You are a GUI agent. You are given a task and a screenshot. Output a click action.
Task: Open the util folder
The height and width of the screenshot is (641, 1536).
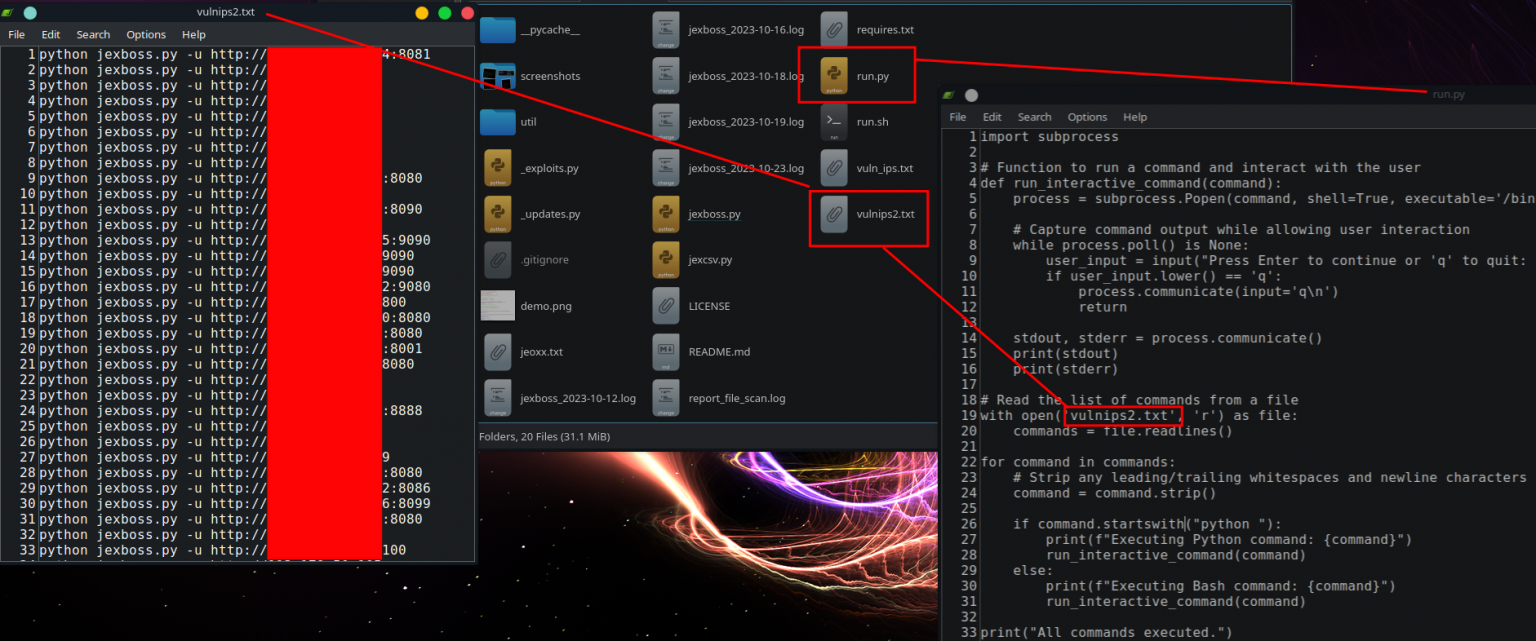(497, 121)
